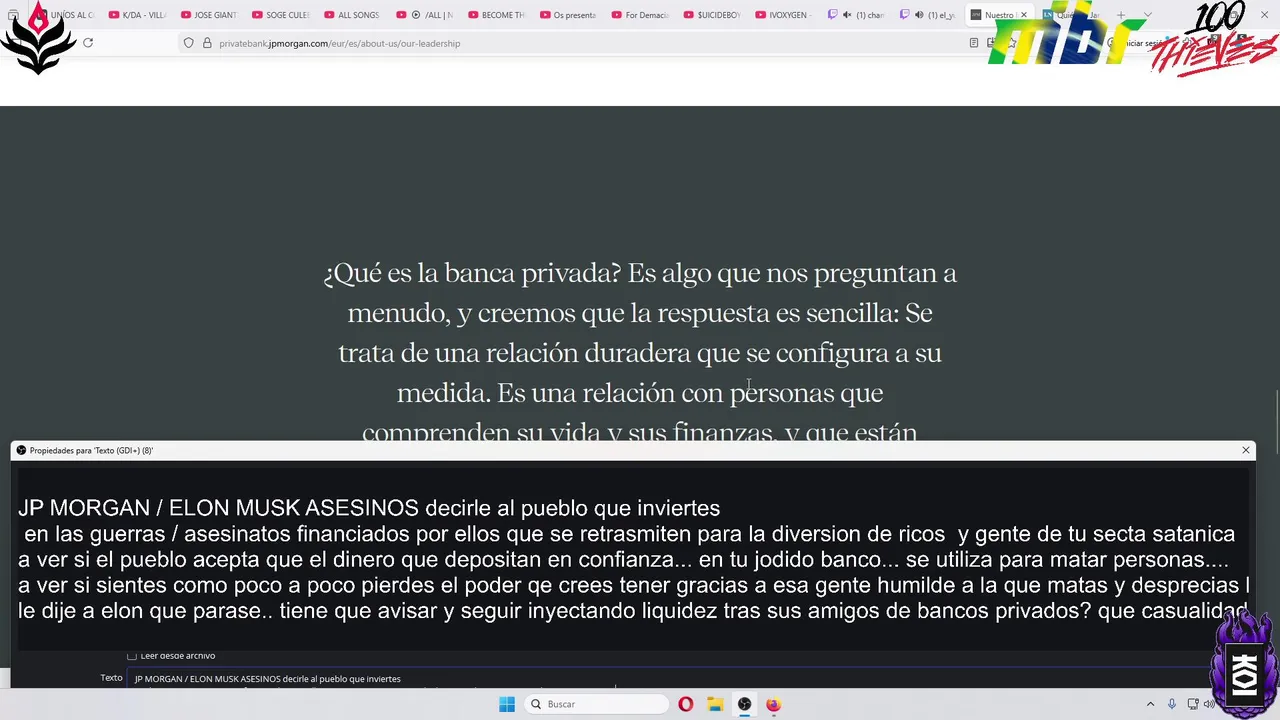Switch to the $UICIDEBOY tab

point(713,15)
